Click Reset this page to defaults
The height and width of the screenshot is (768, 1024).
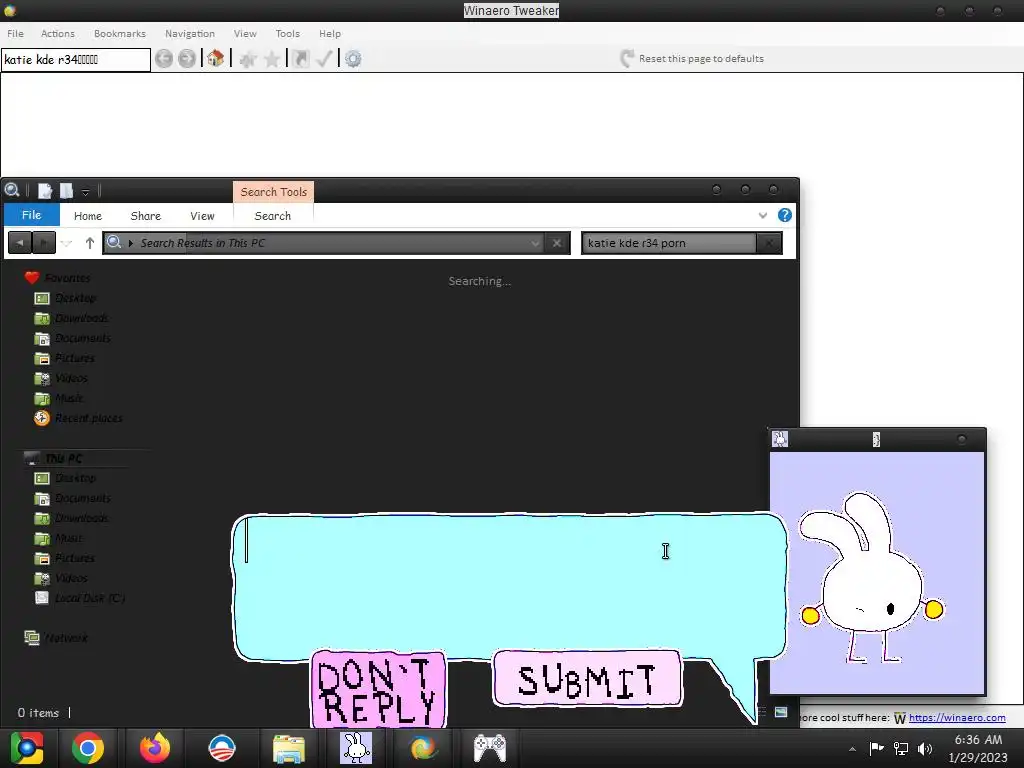click(692, 59)
